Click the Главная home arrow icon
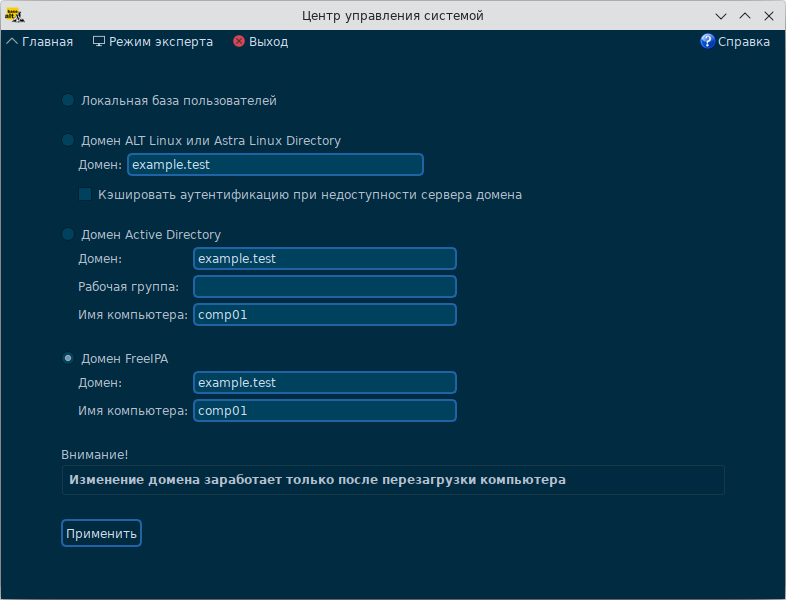Screen dimensions: 786x600 click(x=12, y=42)
